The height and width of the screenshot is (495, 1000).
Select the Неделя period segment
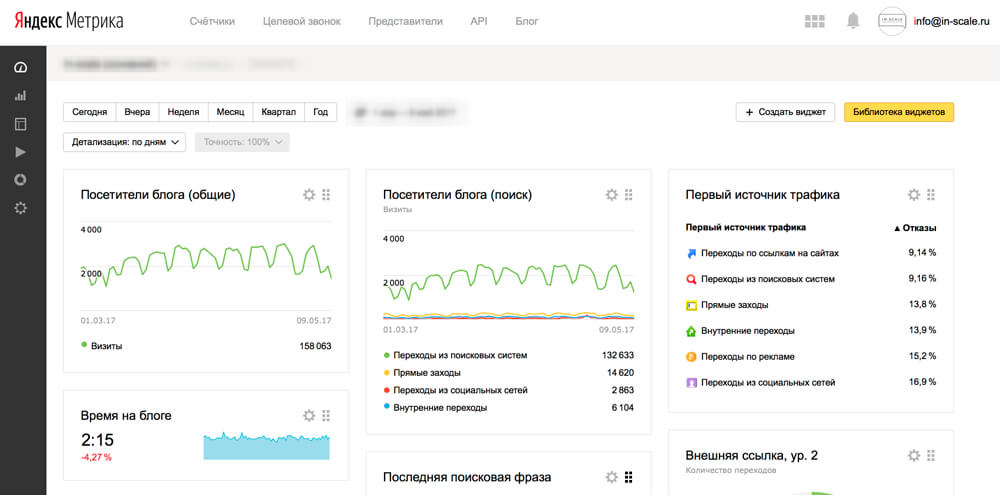coord(184,112)
